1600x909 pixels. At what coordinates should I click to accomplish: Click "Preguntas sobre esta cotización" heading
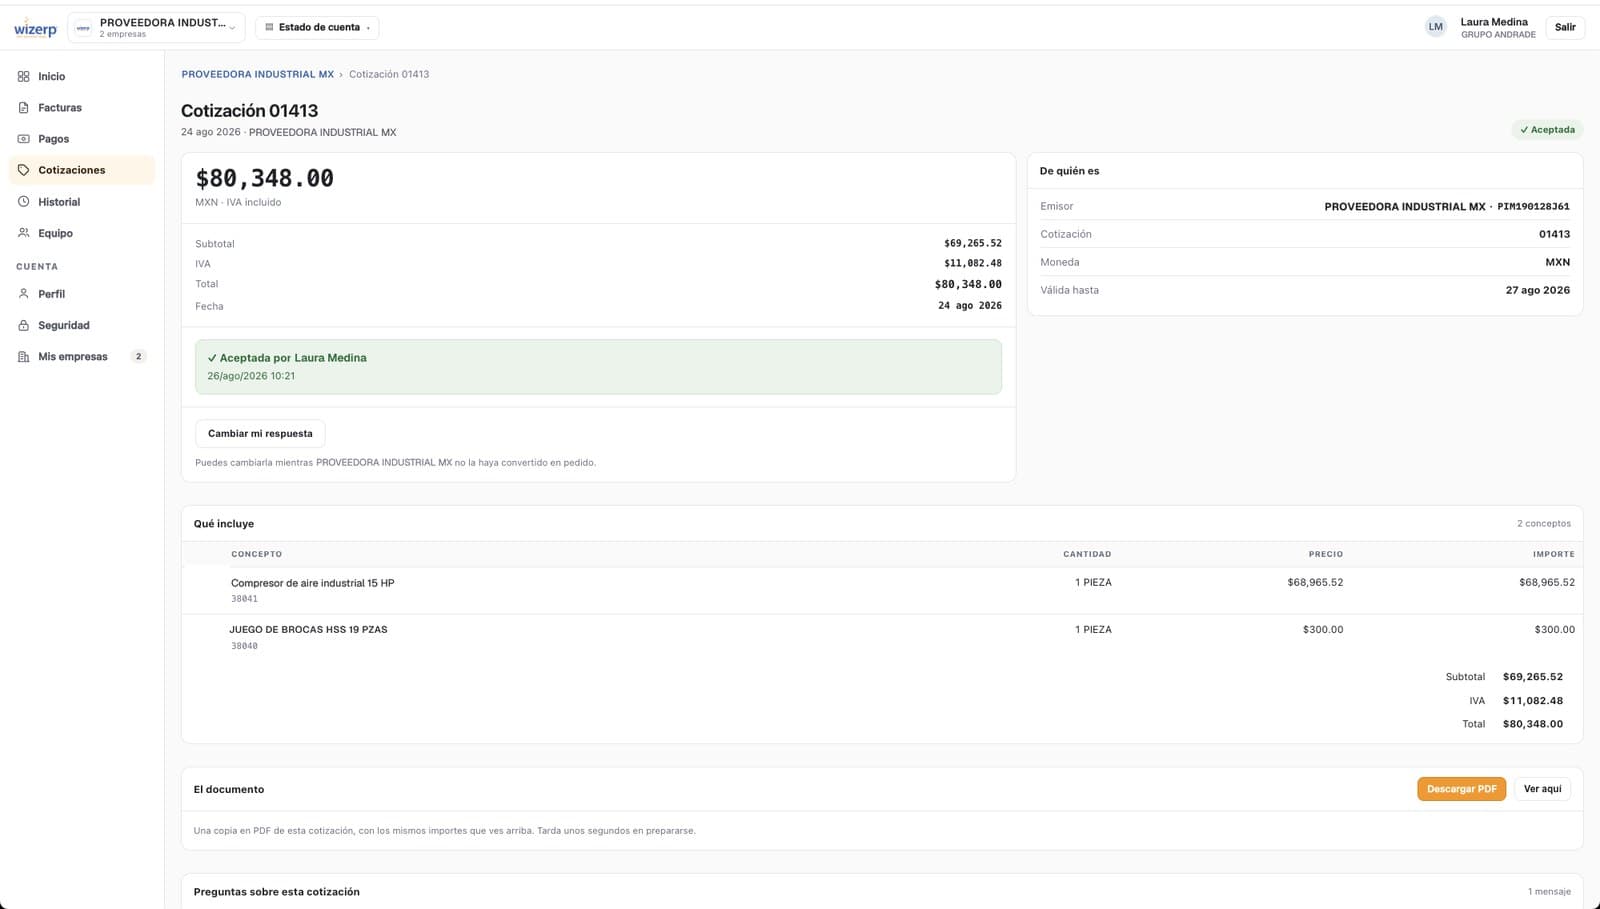coord(277,892)
